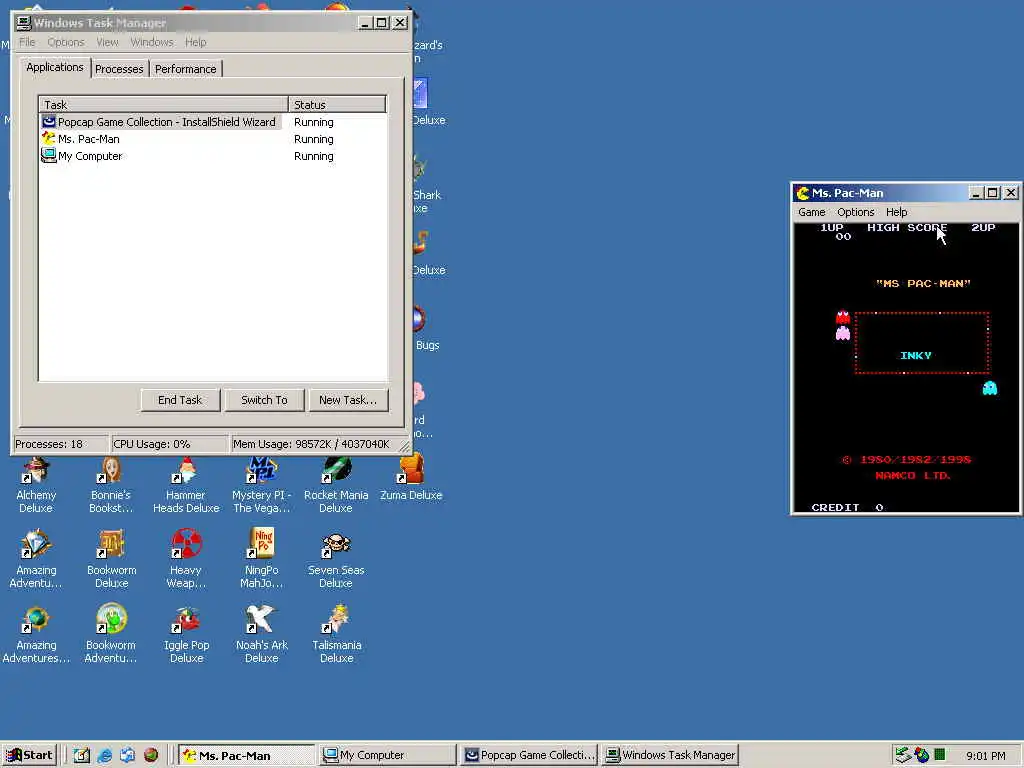Screen dimensions: 1024x768
Task: Open Task Manager View menu
Action: click(108, 42)
